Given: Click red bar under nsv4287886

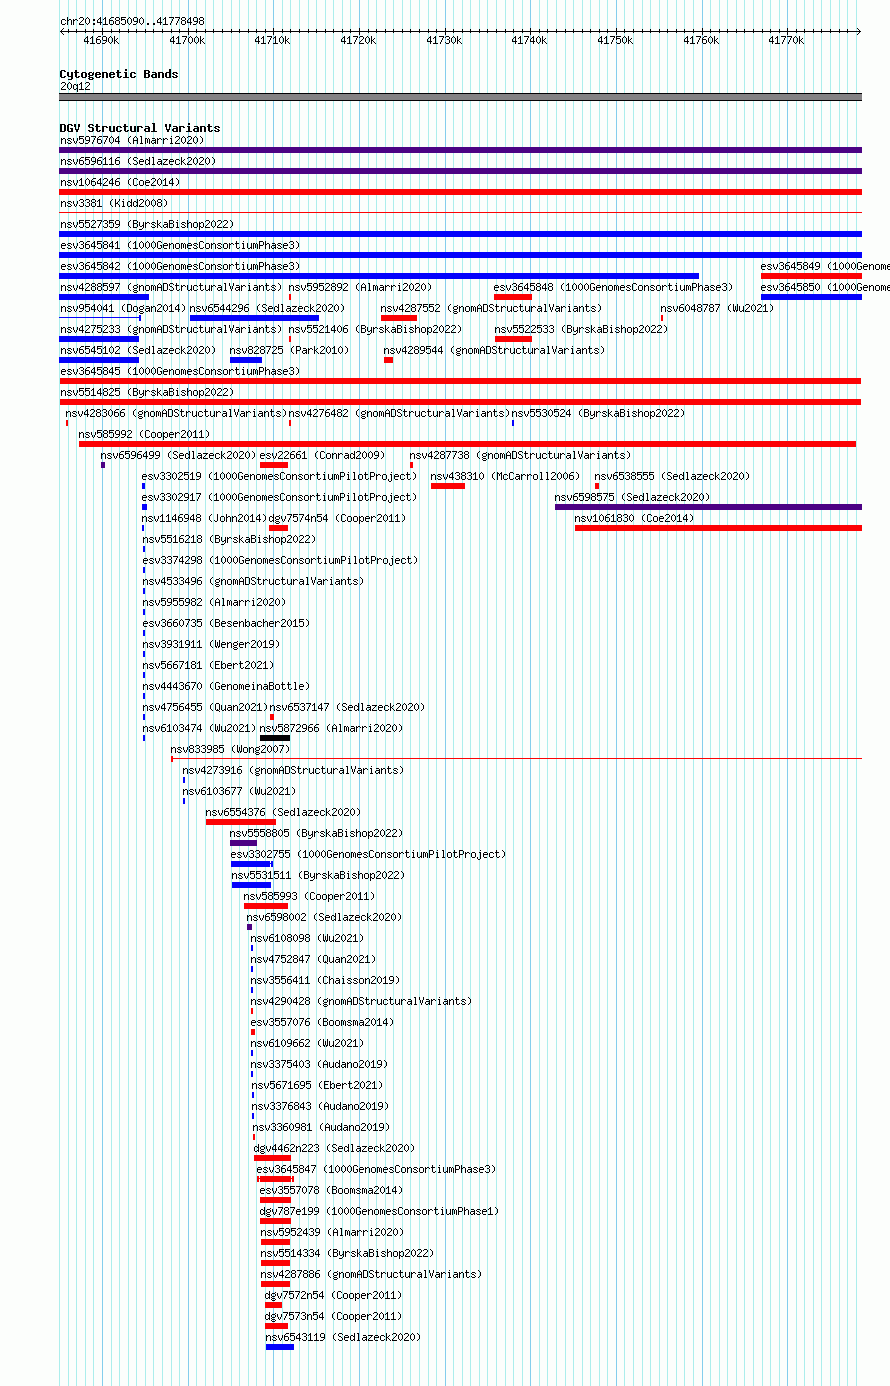Looking at the screenshot, I should [x=275, y=1284].
